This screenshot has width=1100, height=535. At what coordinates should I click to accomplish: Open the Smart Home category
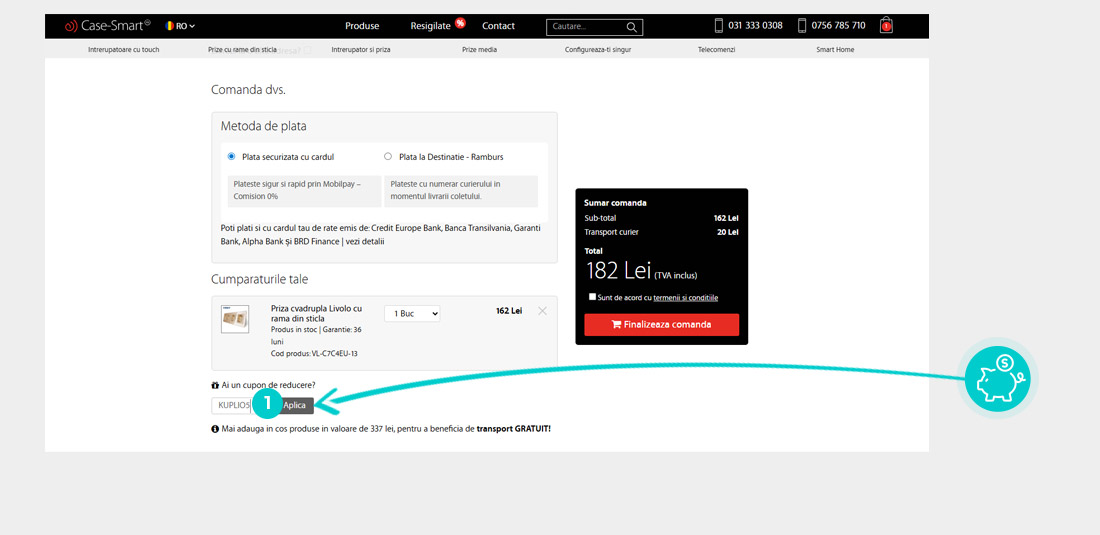[835, 49]
